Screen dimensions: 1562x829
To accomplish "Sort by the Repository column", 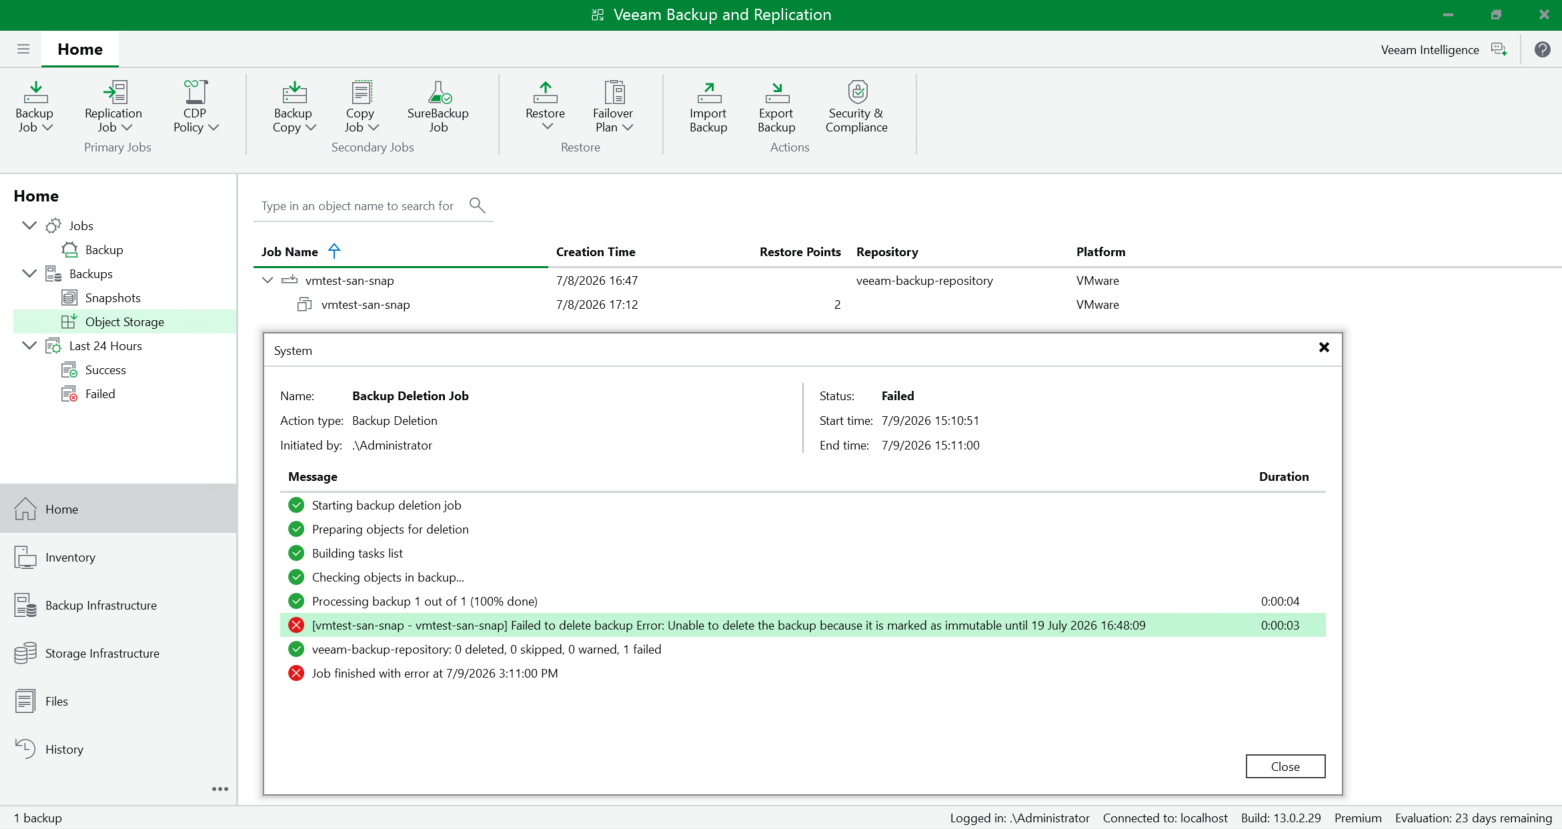I will [887, 252].
